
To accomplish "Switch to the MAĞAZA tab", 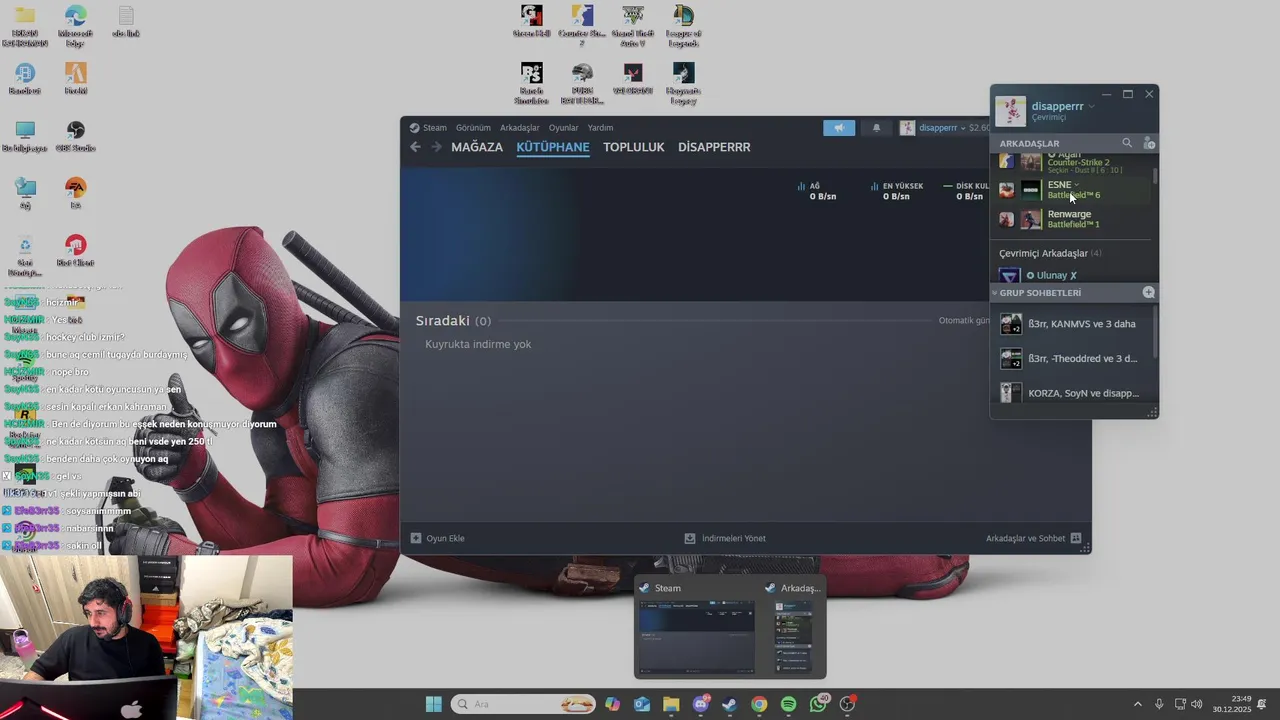I will pos(477,147).
